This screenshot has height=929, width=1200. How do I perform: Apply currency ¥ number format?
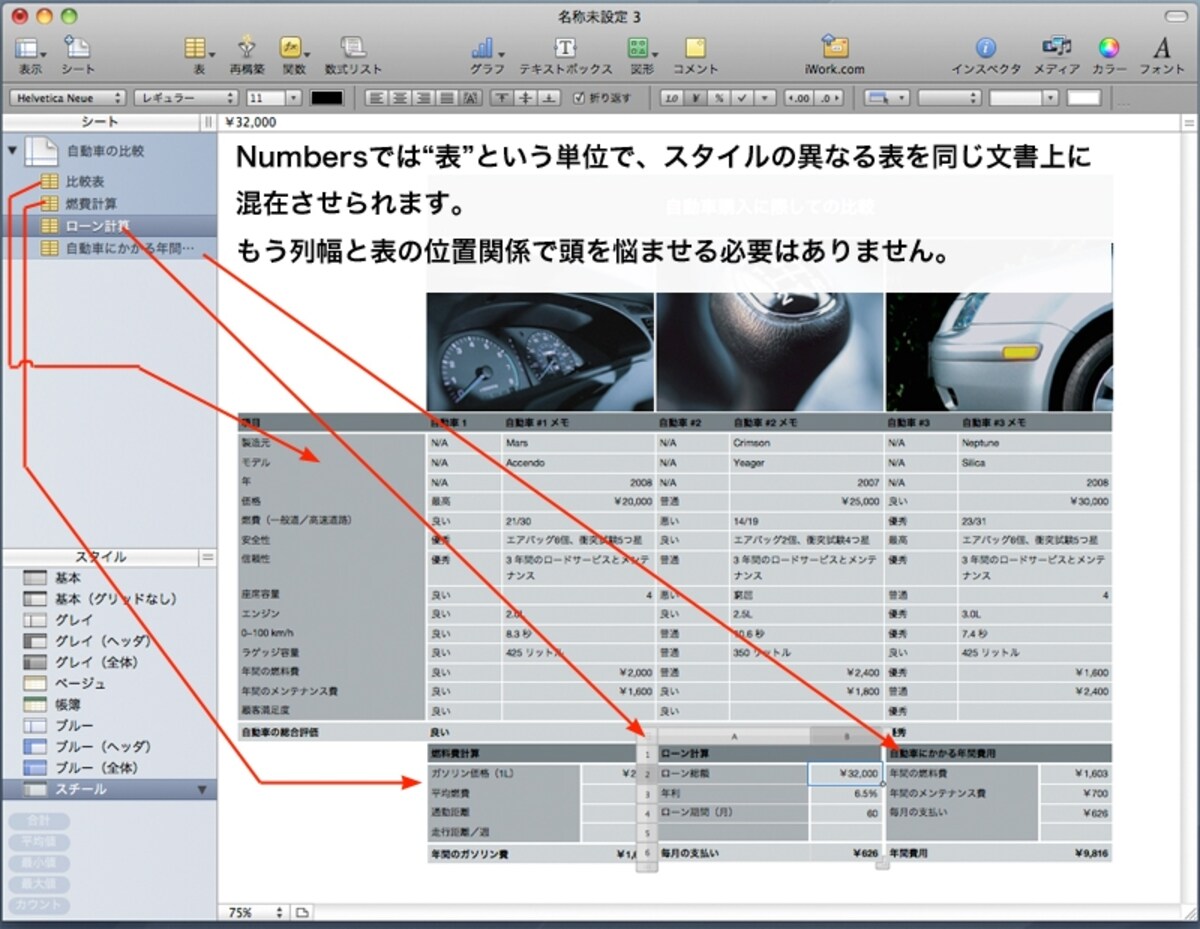[x=696, y=98]
